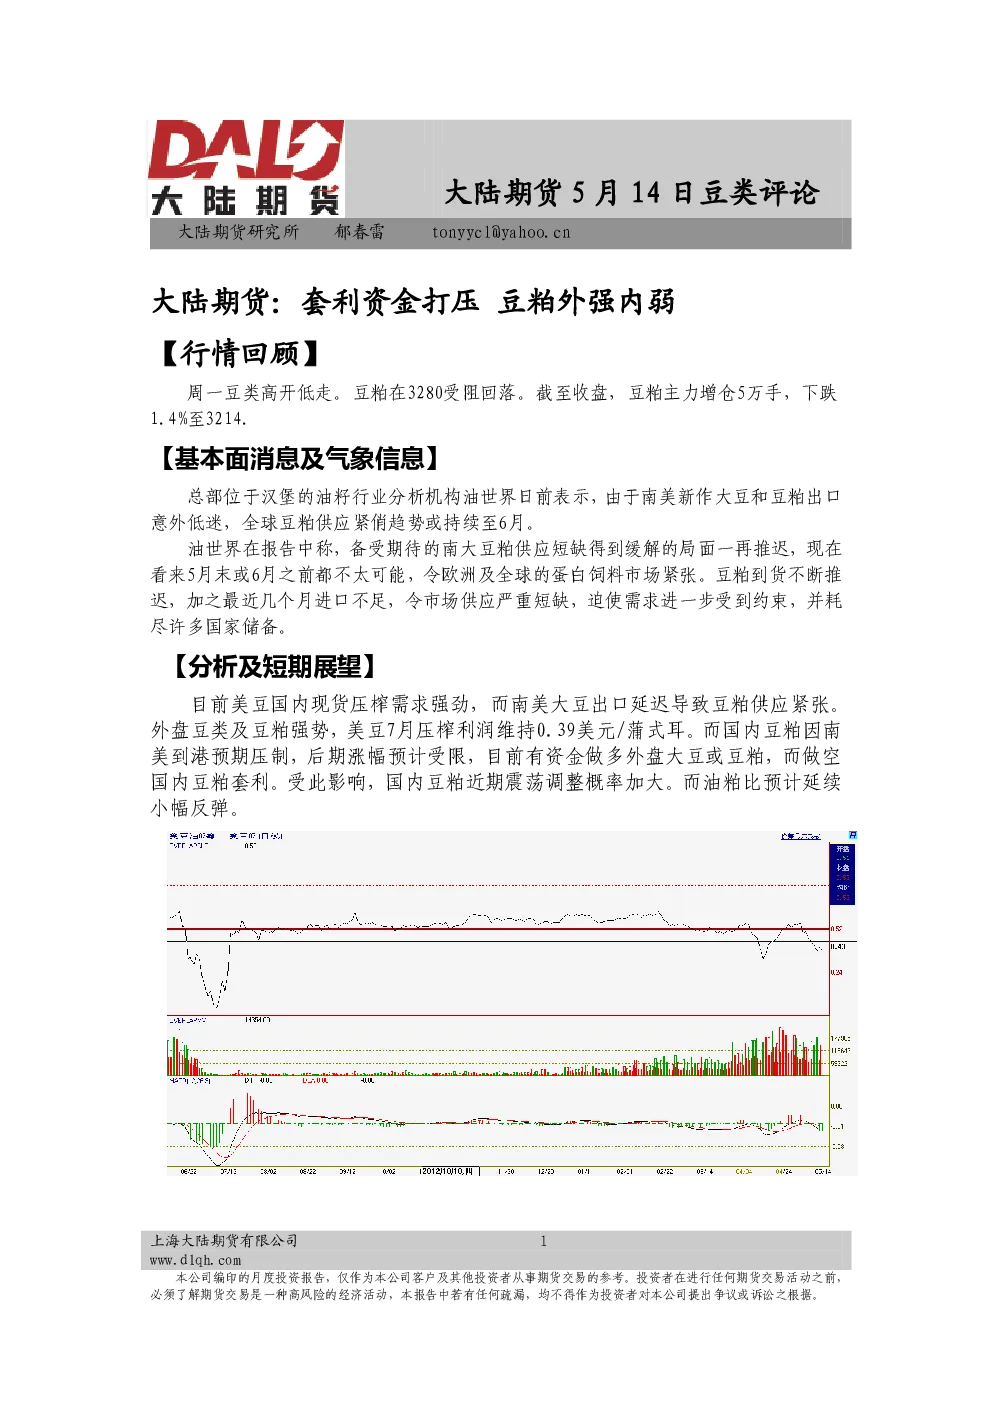Screen dimensions: 992x1403
Task: Click the blue underlined link above chart
Action: tap(800, 836)
